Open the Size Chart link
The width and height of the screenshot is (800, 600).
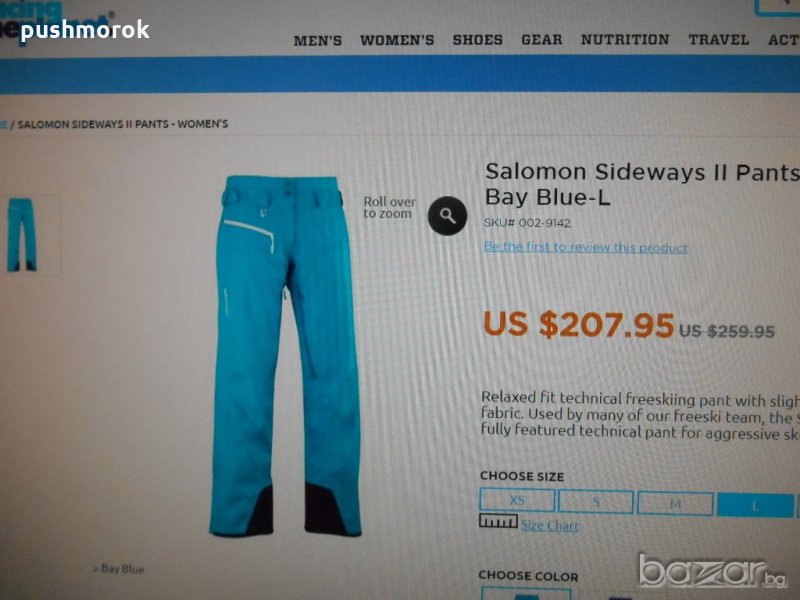(x=549, y=526)
